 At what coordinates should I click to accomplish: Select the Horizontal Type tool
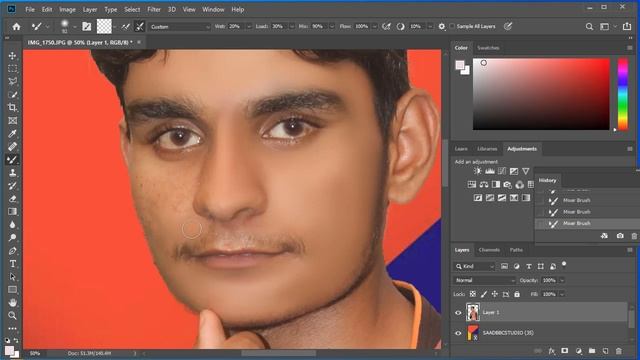[x=13, y=264]
